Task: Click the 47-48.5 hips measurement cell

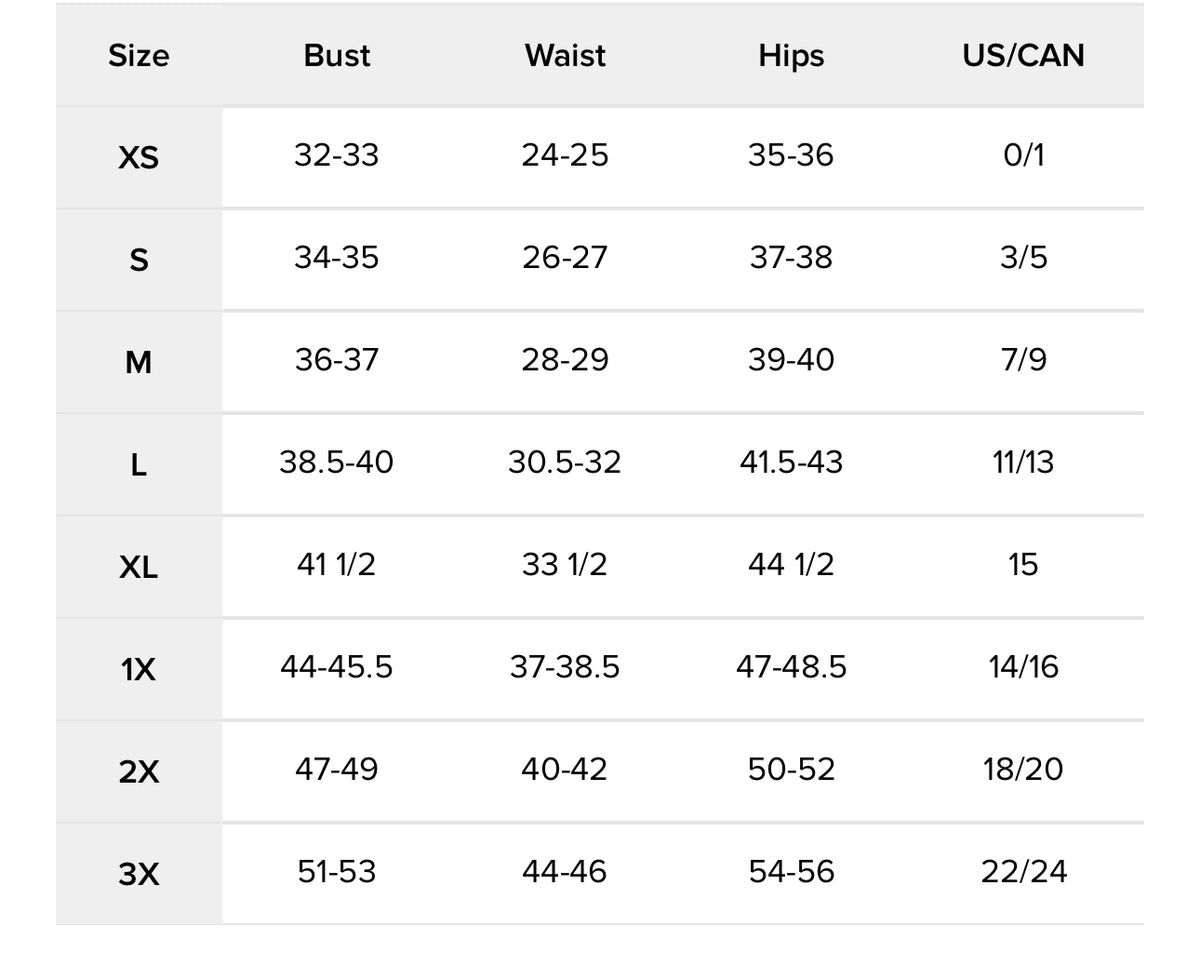Action: 791,667
